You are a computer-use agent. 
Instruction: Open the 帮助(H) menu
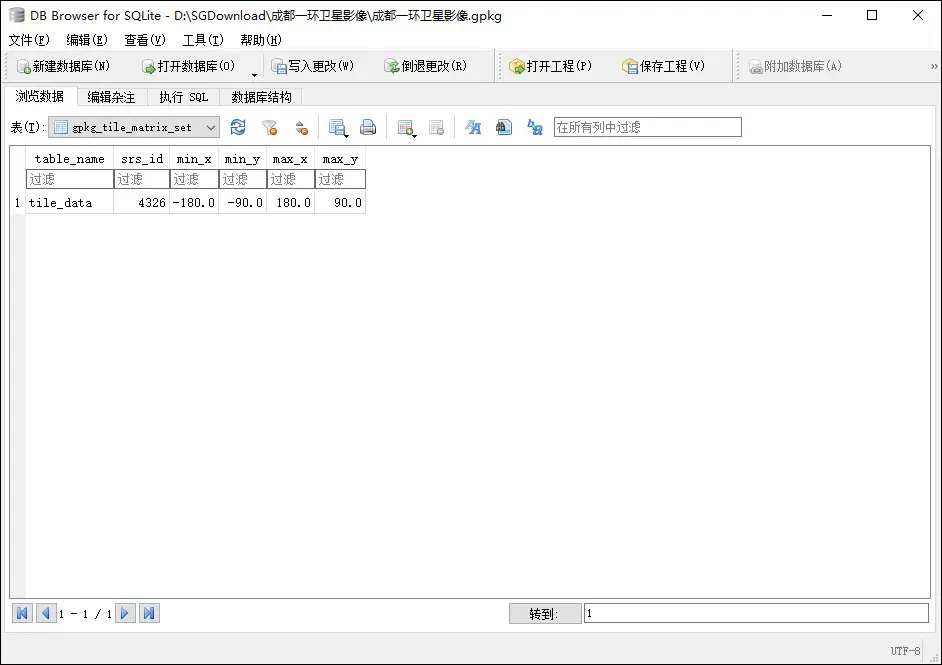(261, 40)
